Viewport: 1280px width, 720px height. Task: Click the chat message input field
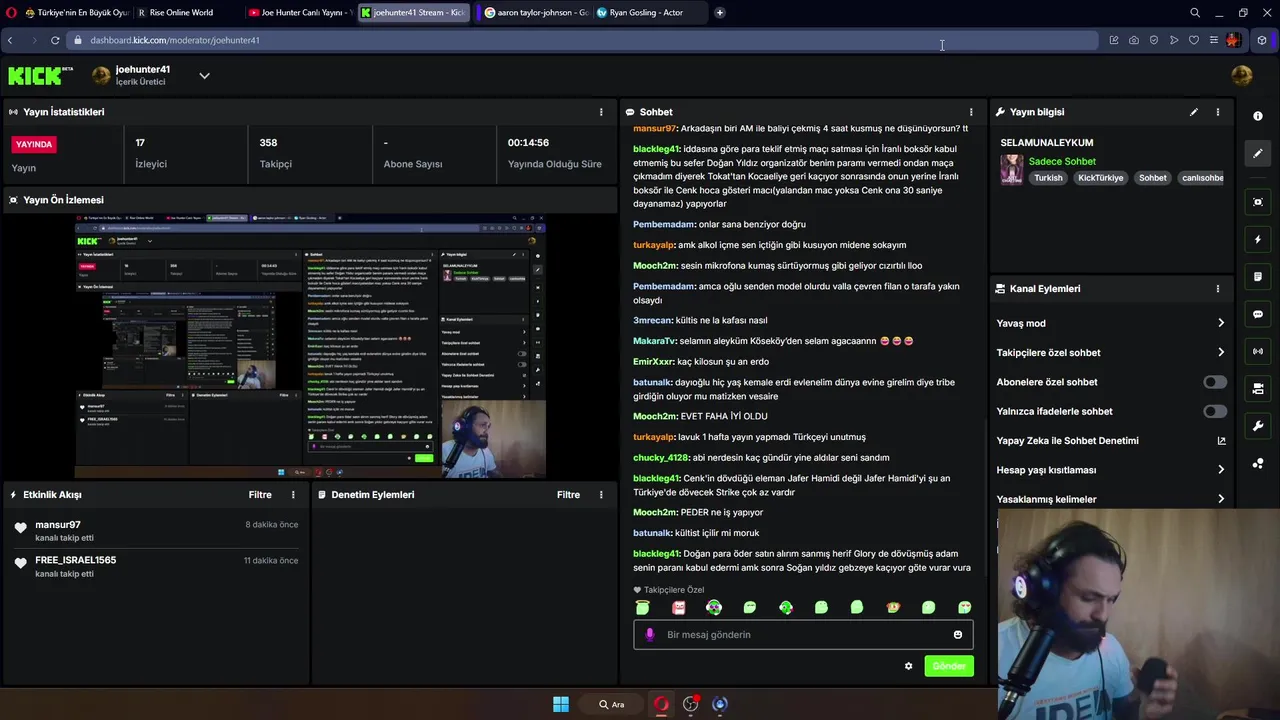pyautogui.click(x=803, y=635)
